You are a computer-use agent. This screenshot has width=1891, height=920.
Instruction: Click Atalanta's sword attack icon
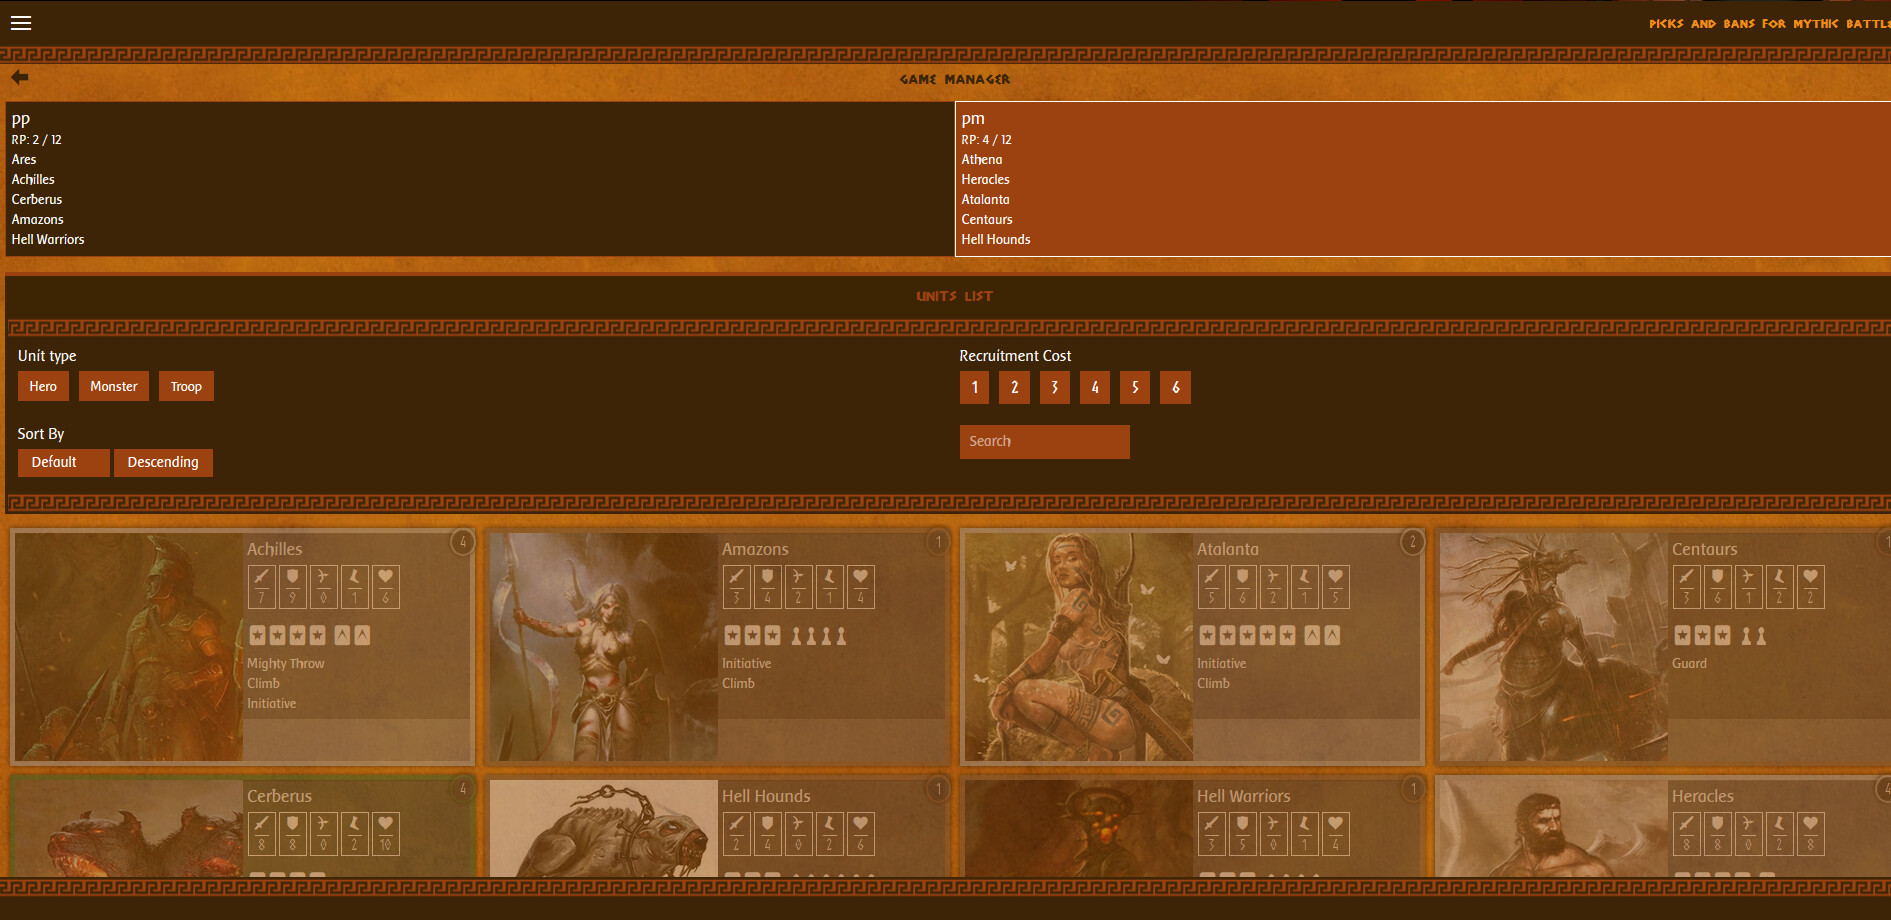coord(1211,587)
